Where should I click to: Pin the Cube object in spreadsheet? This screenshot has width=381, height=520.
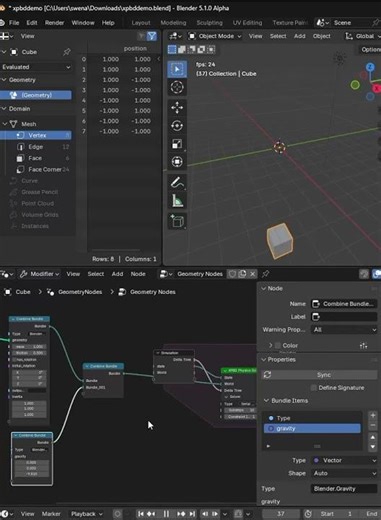(66, 52)
